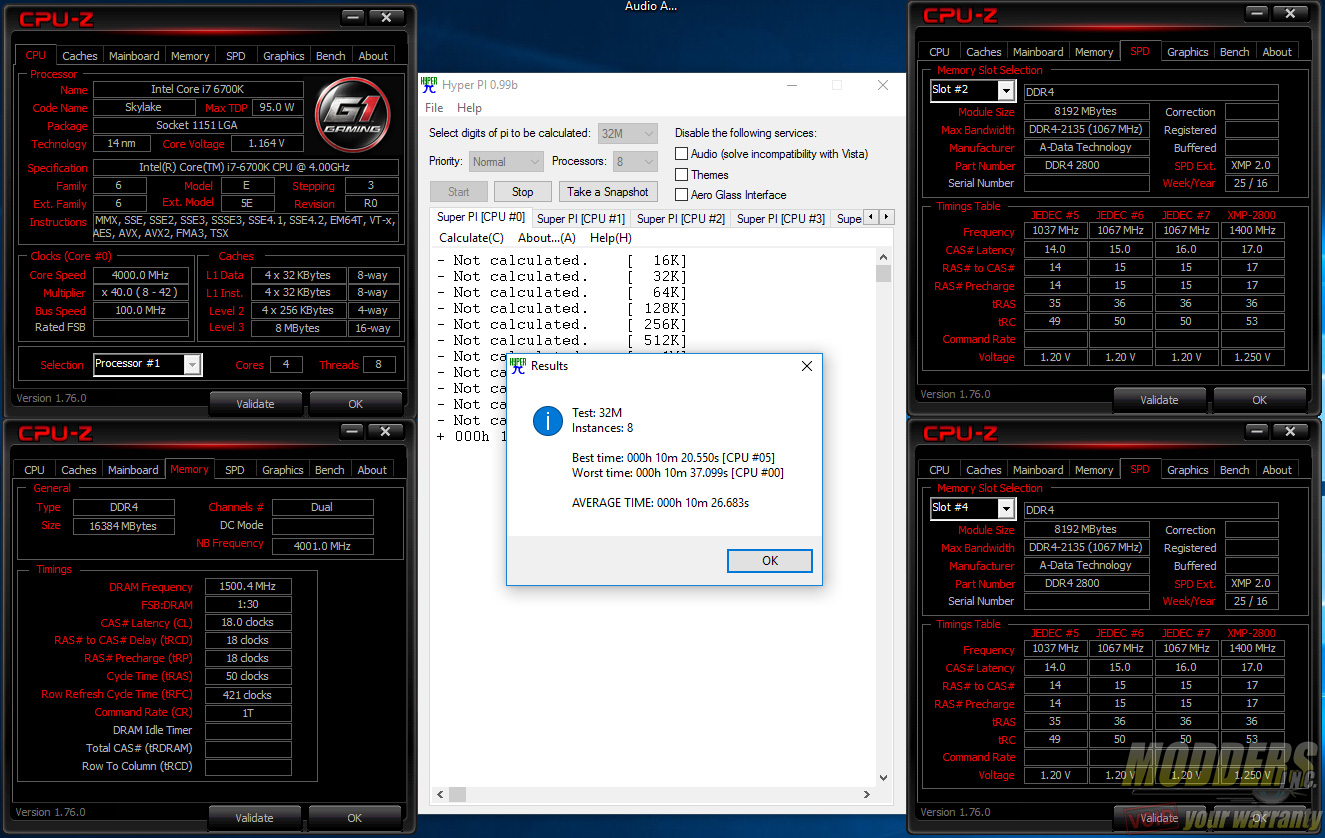Switch to Super PI [CPU #1] tab
Screen dimensions: 1325x838
coord(580,218)
